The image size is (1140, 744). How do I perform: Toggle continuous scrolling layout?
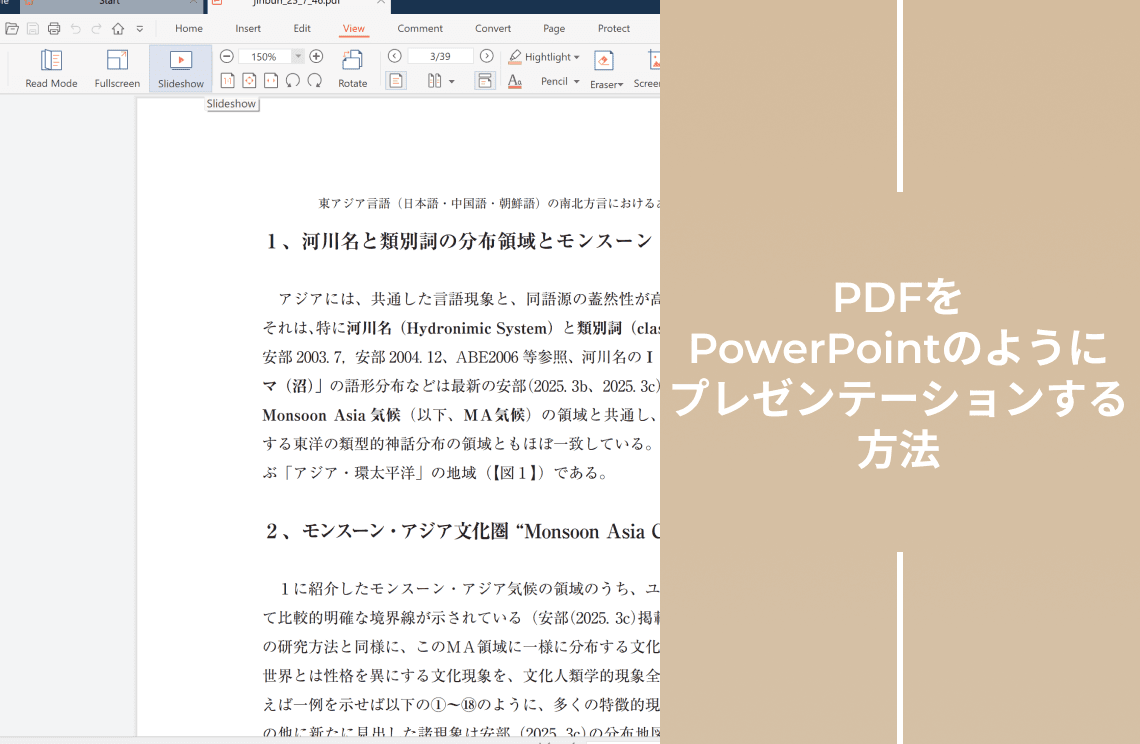pos(485,80)
